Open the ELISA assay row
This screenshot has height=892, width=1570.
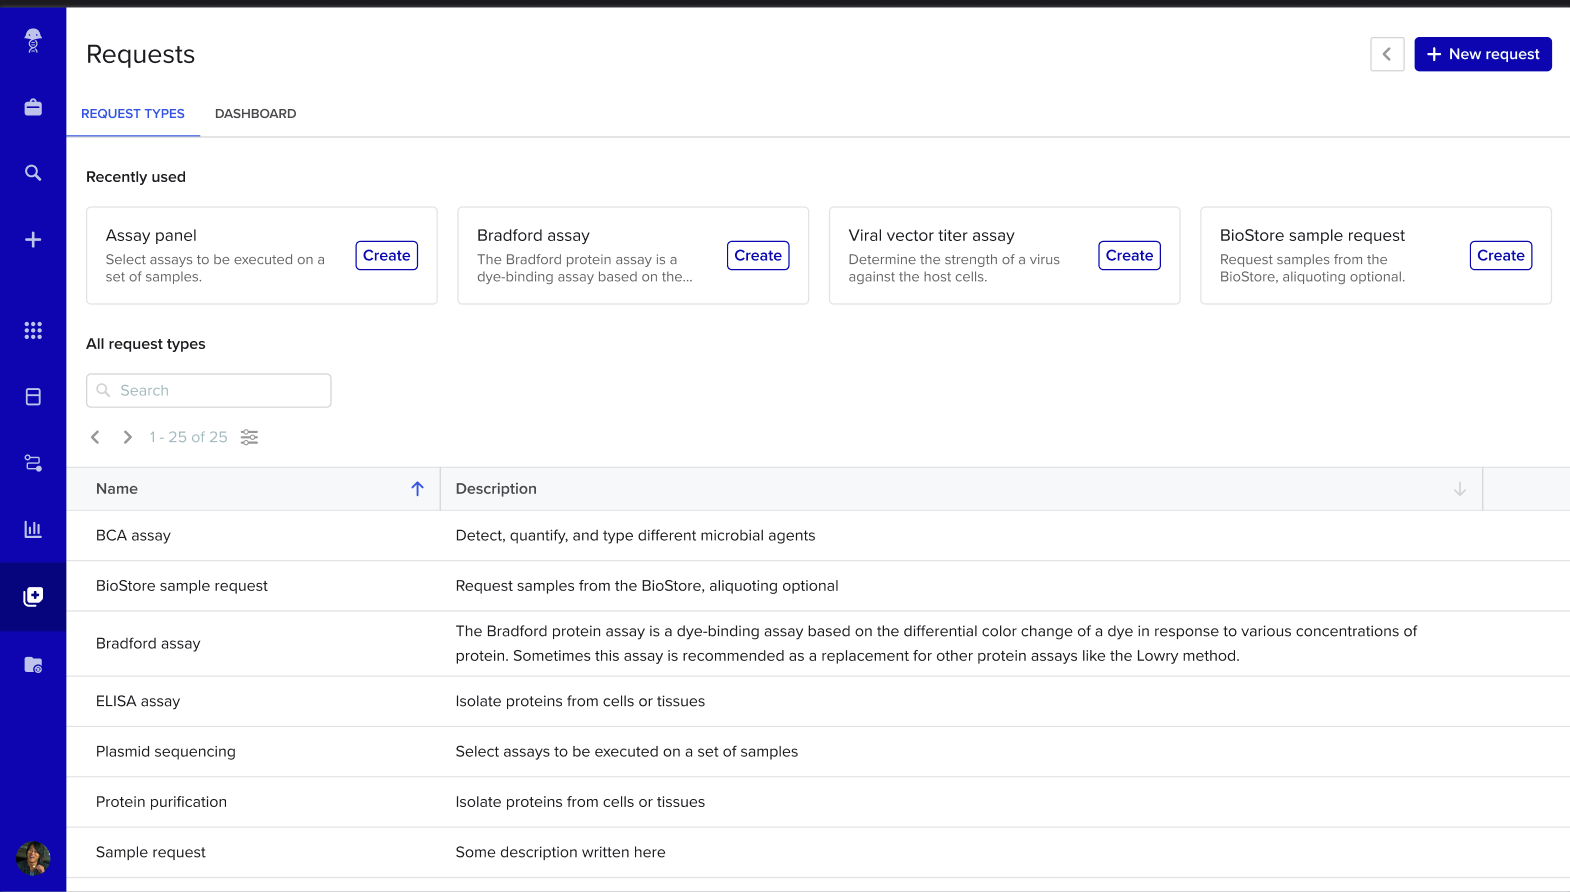point(818,702)
